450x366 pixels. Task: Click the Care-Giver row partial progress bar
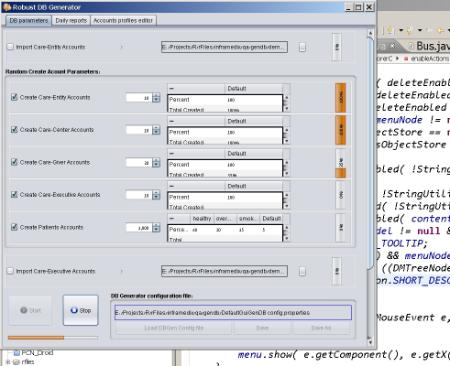tap(340, 163)
